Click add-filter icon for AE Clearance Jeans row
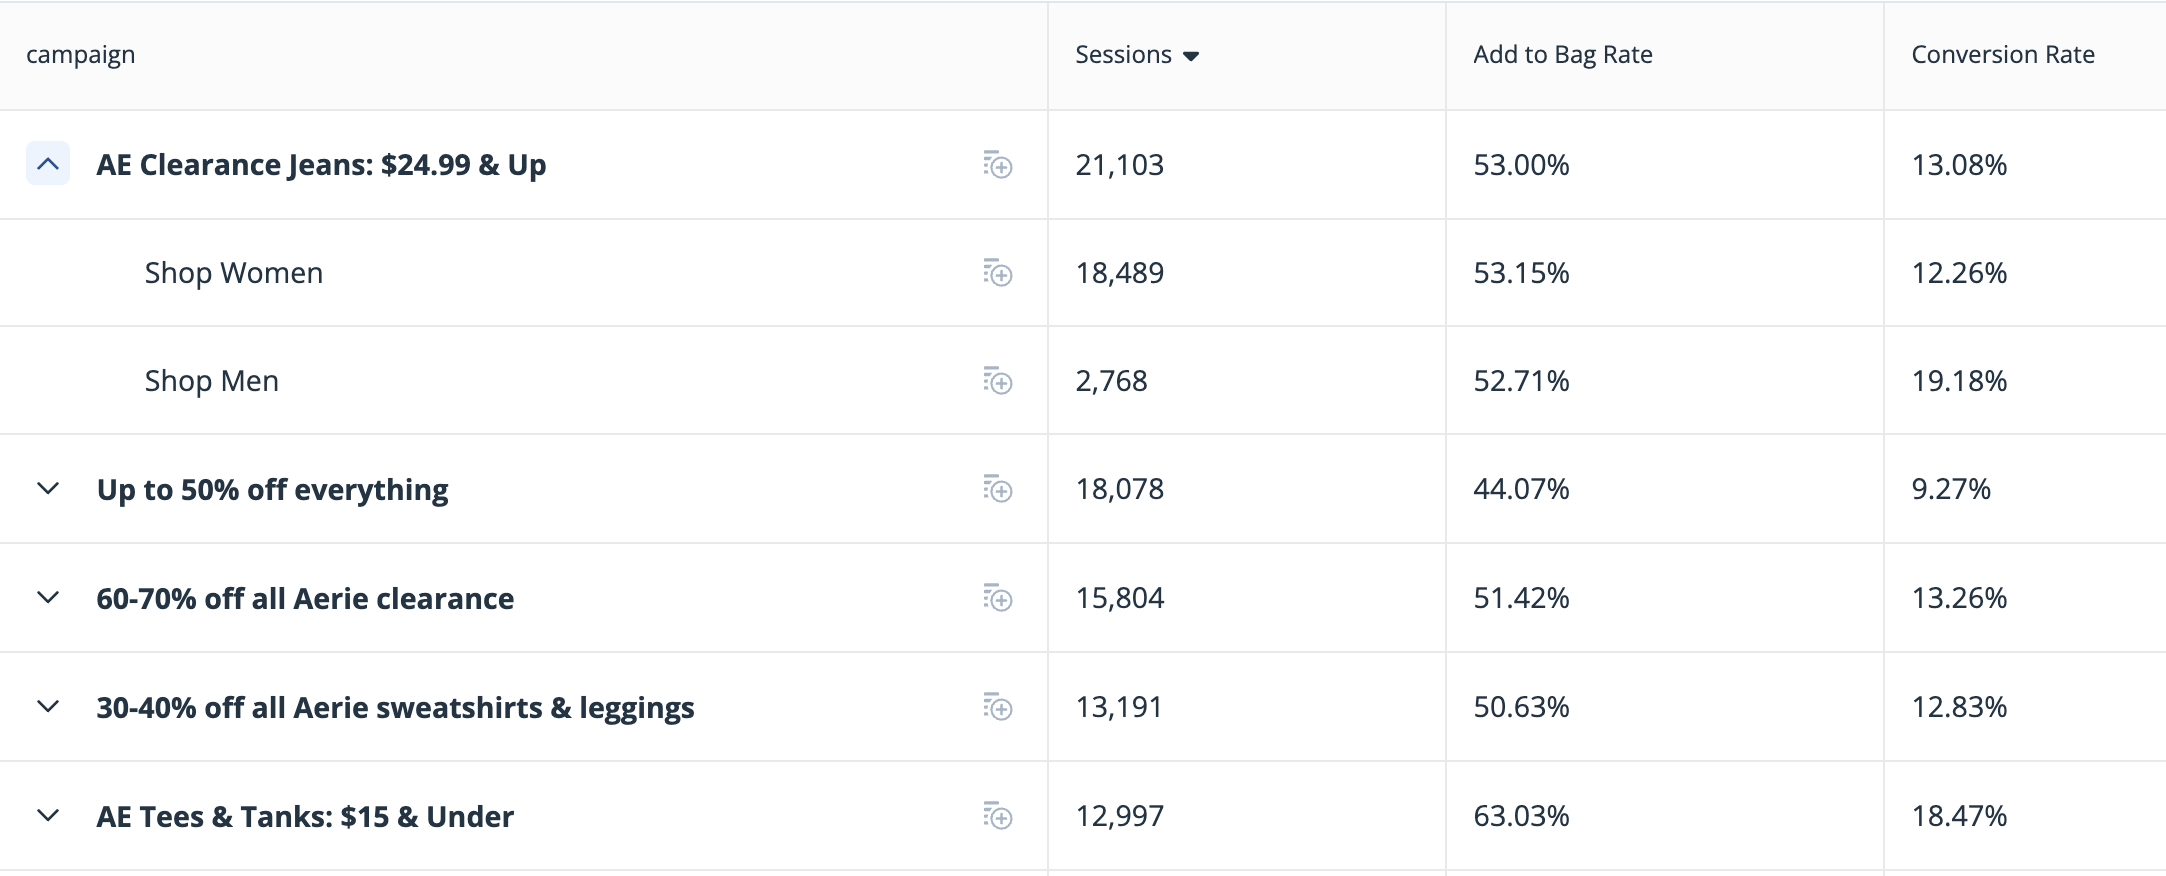2166x876 pixels. [x=997, y=165]
